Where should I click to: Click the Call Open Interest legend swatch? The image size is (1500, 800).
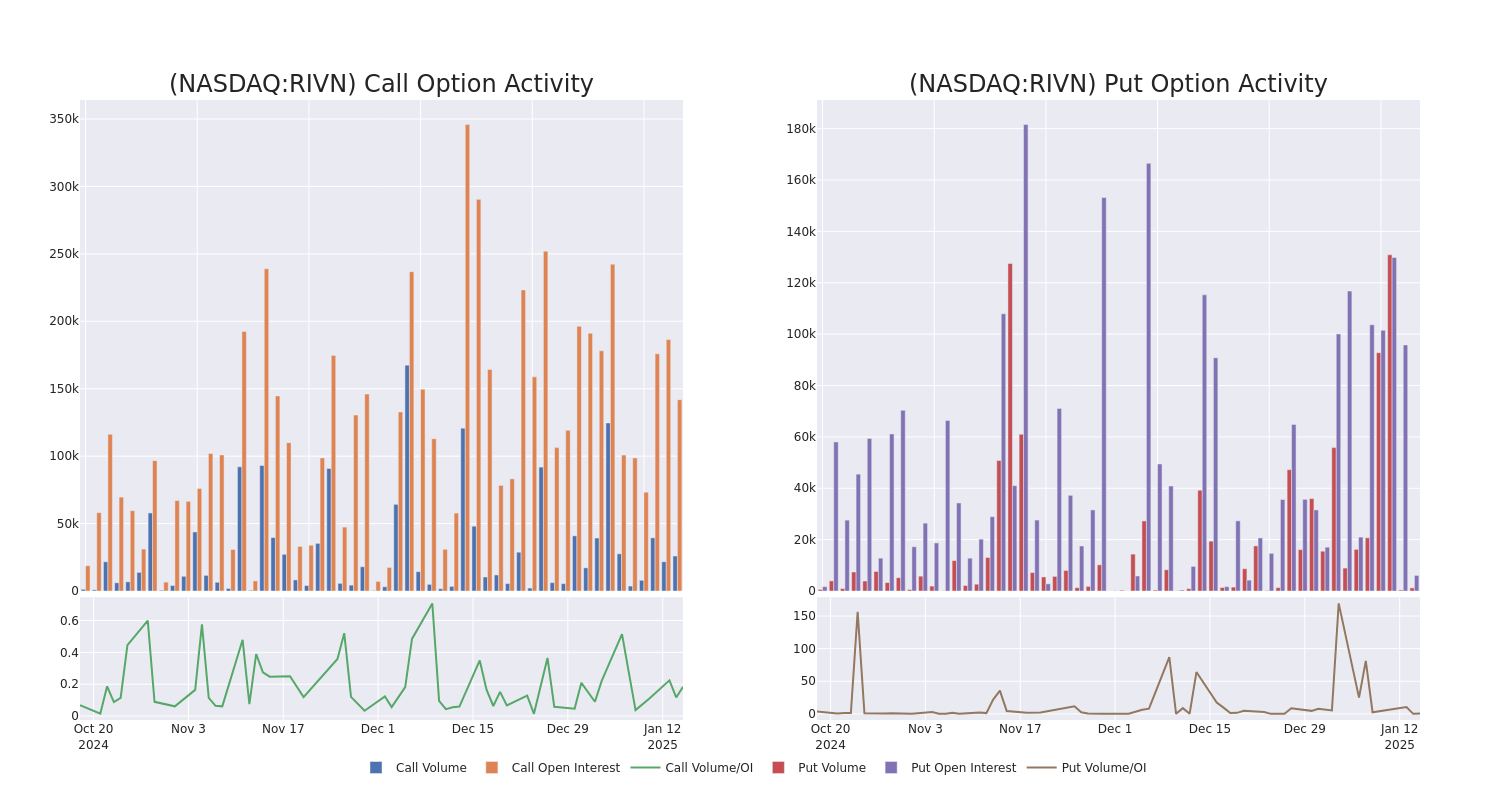click(x=492, y=768)
